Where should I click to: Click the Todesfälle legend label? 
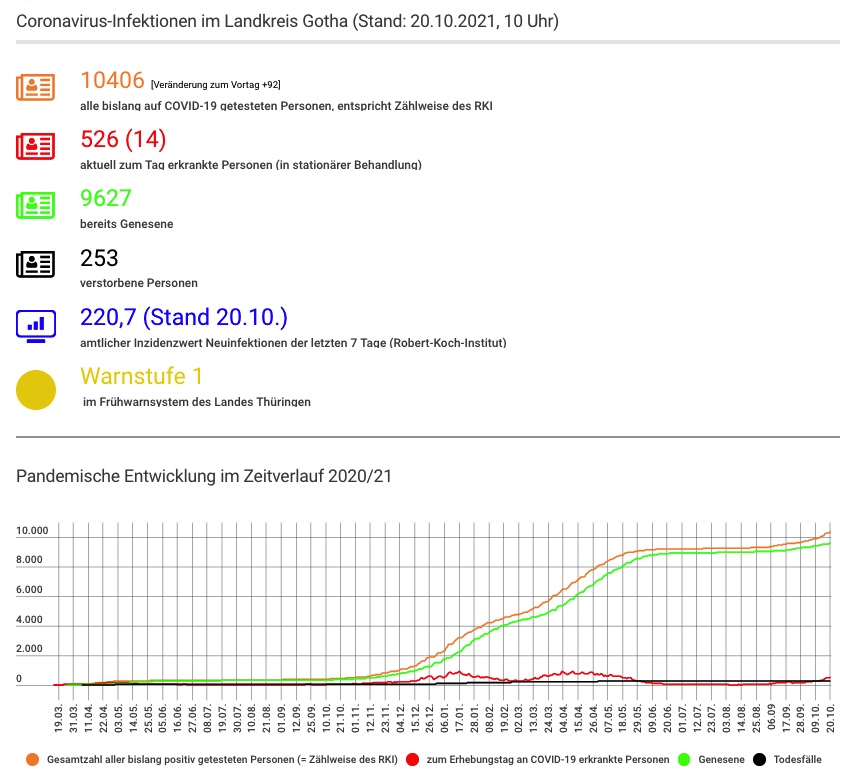797,759
